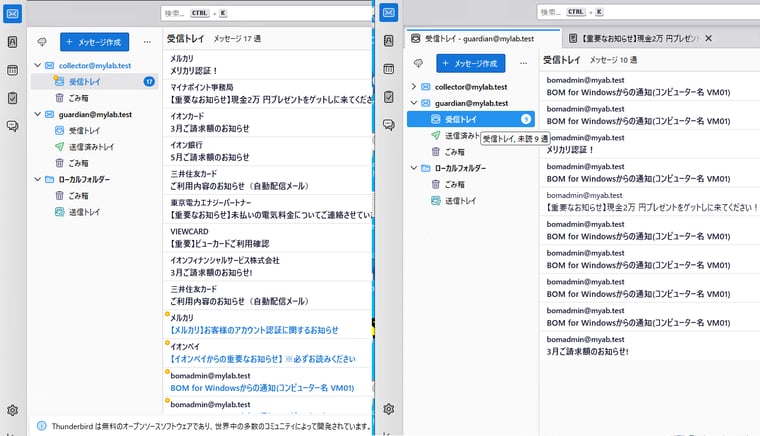The image size is (760, 436).
Task: Switch to 受信トレイ - guardian@mylab.test tab
Action: 482,38
